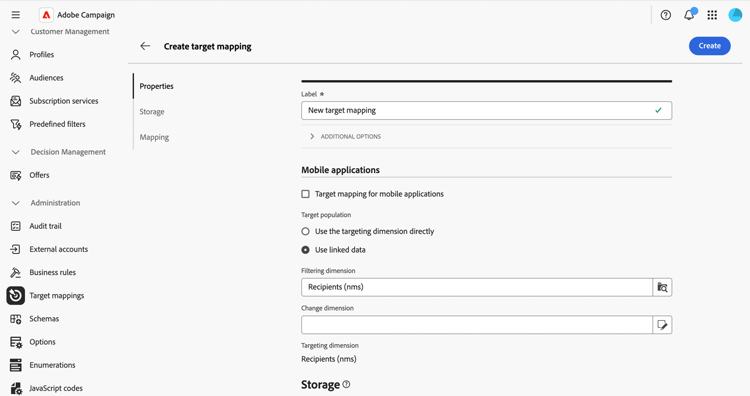Screen dimensions: 750x396
Task: Open Target mappings in the sidebar
Action: [x=56, y=296]
